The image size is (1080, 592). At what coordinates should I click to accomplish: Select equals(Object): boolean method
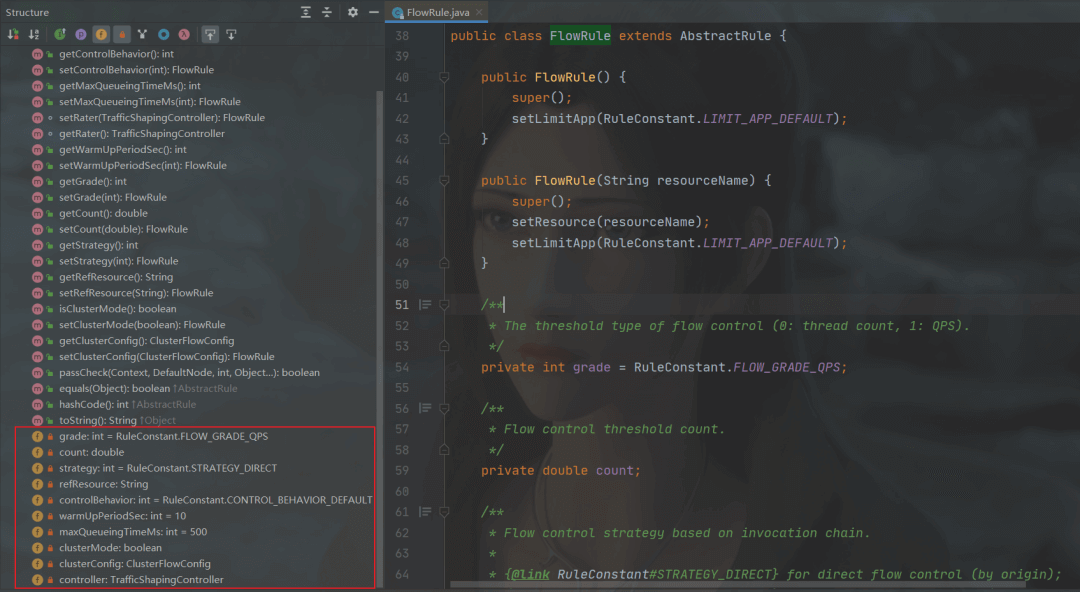(x=148, y=388)
